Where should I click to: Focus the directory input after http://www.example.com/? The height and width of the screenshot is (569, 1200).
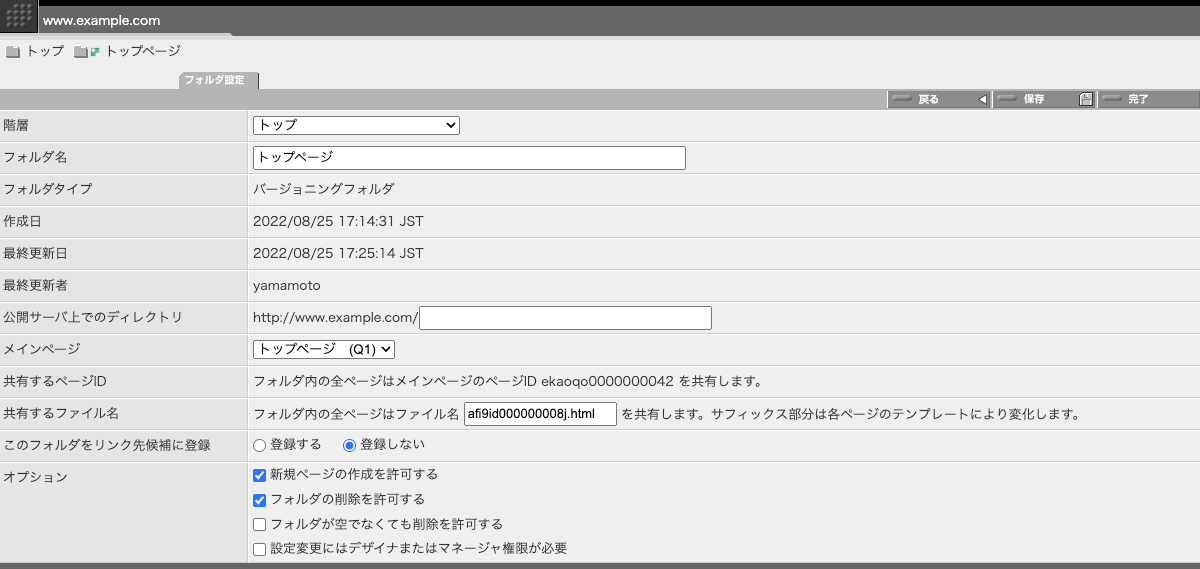pyautogui.click(x=565, y=318)
